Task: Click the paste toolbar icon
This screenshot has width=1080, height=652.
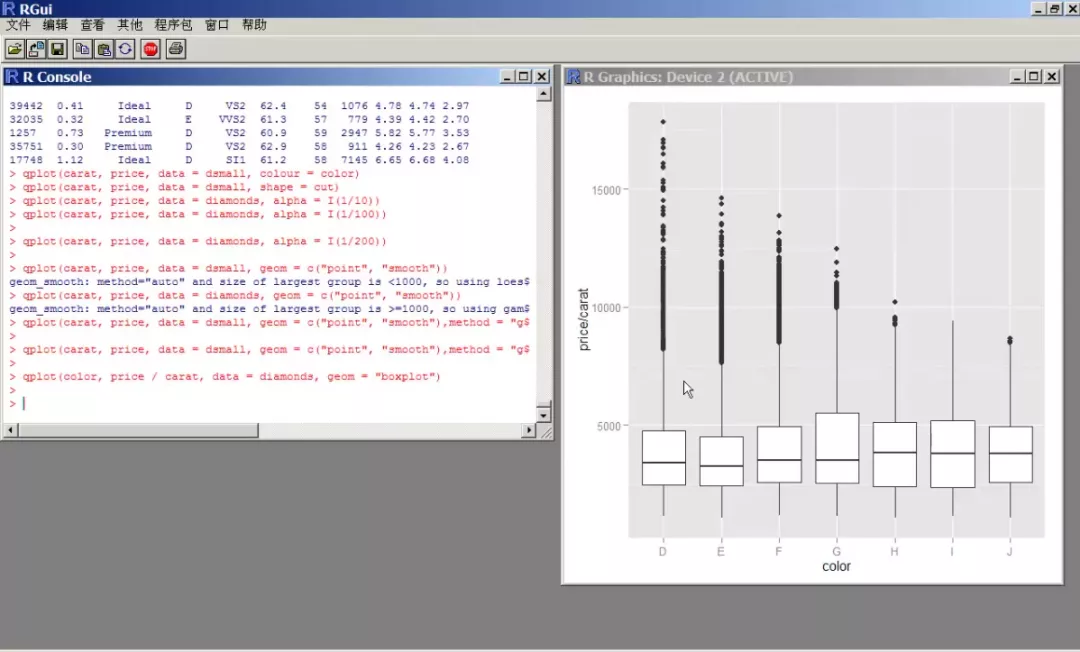Action: click(104, 48)
